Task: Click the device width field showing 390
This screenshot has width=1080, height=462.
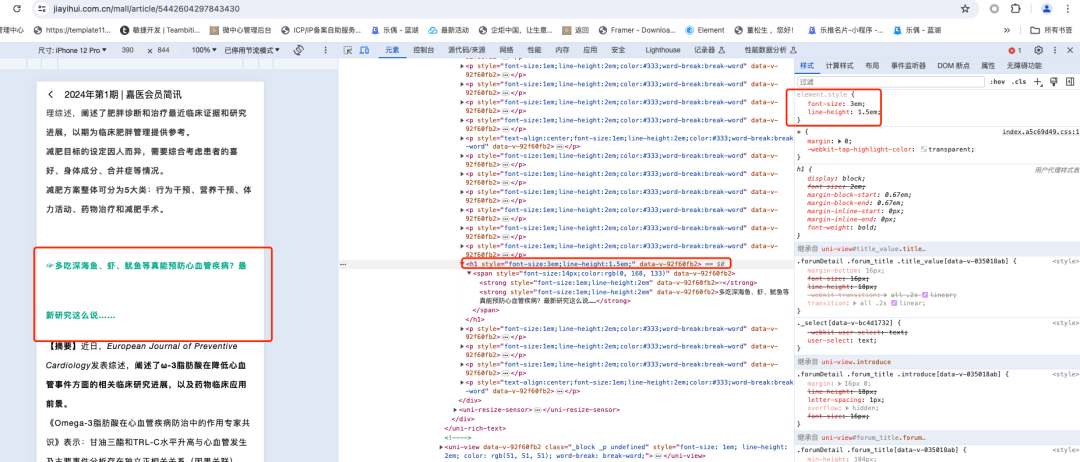Action: pos(128,50)
